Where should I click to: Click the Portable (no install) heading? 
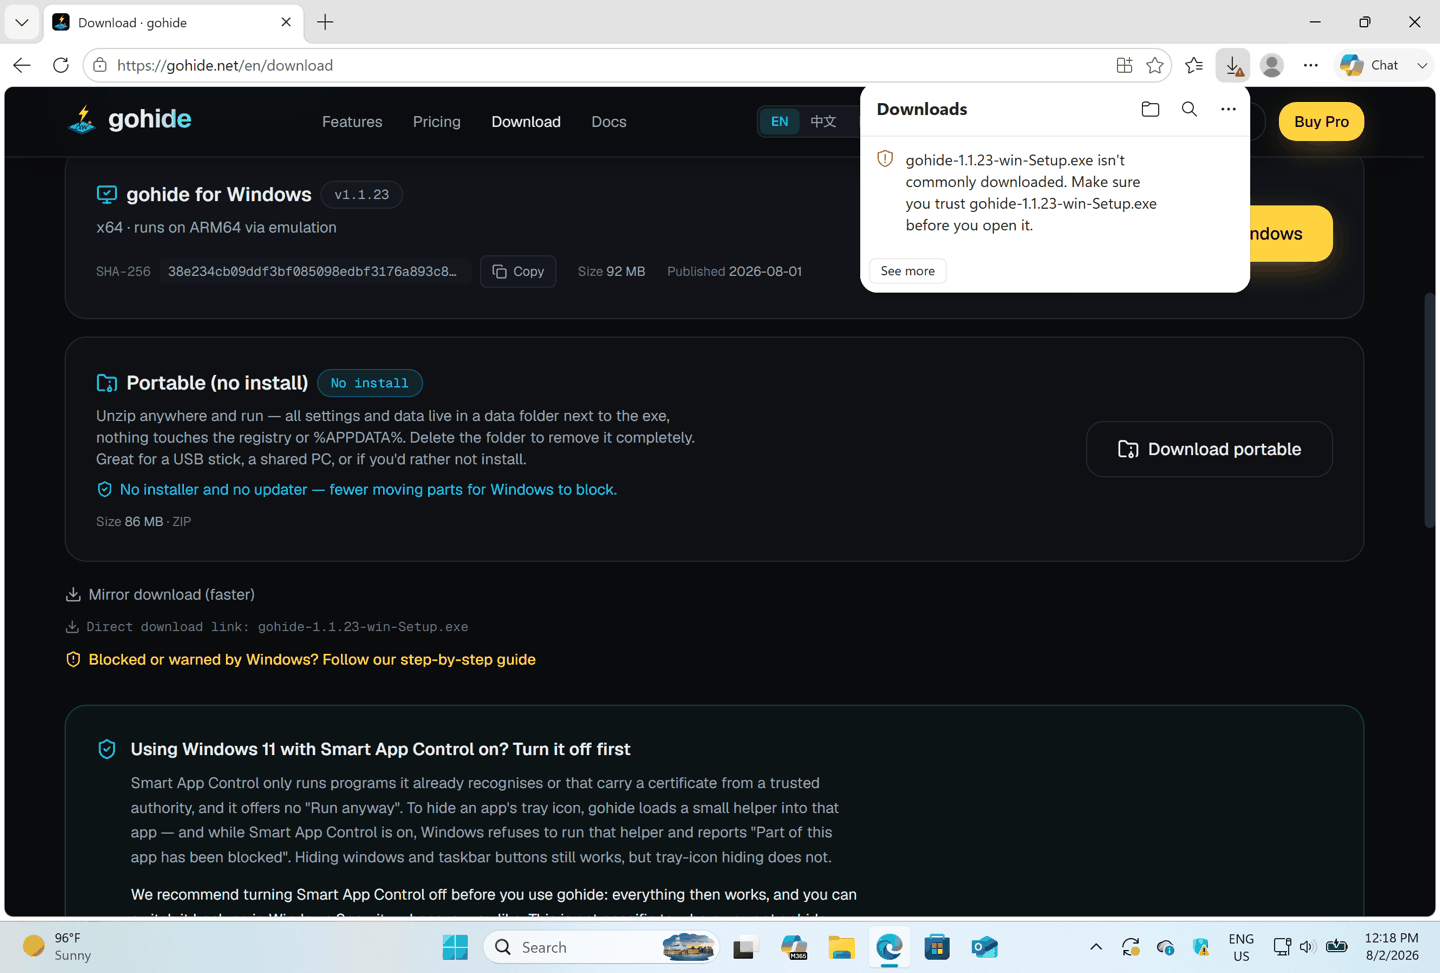(x=217, y=383)
